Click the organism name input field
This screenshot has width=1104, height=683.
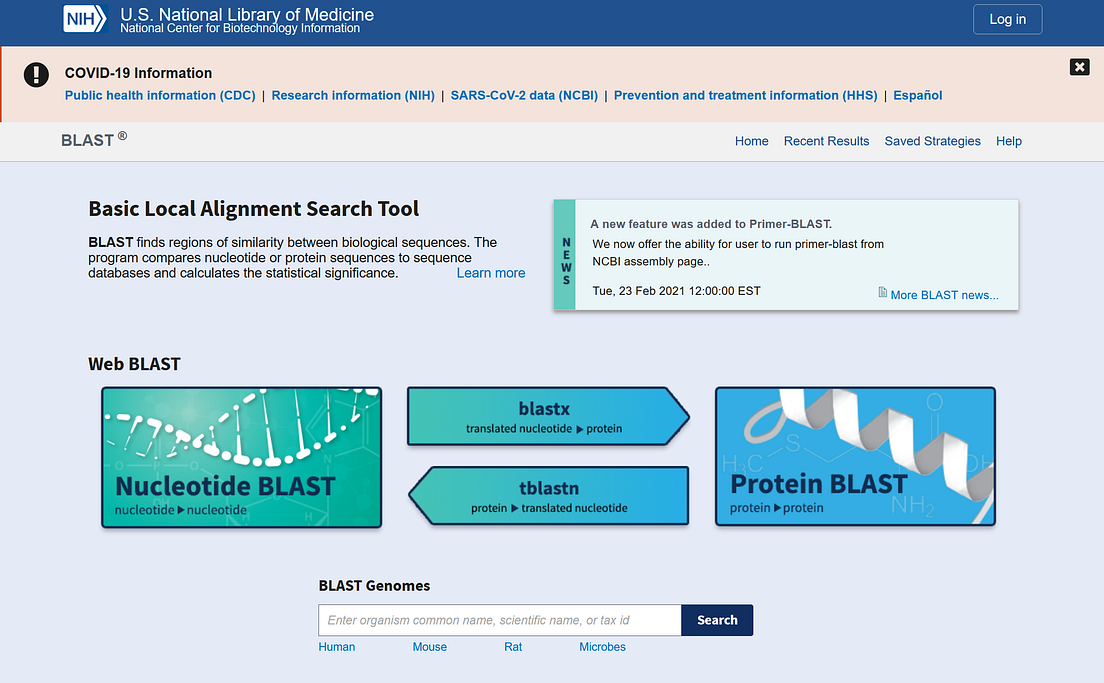[498, 620]
